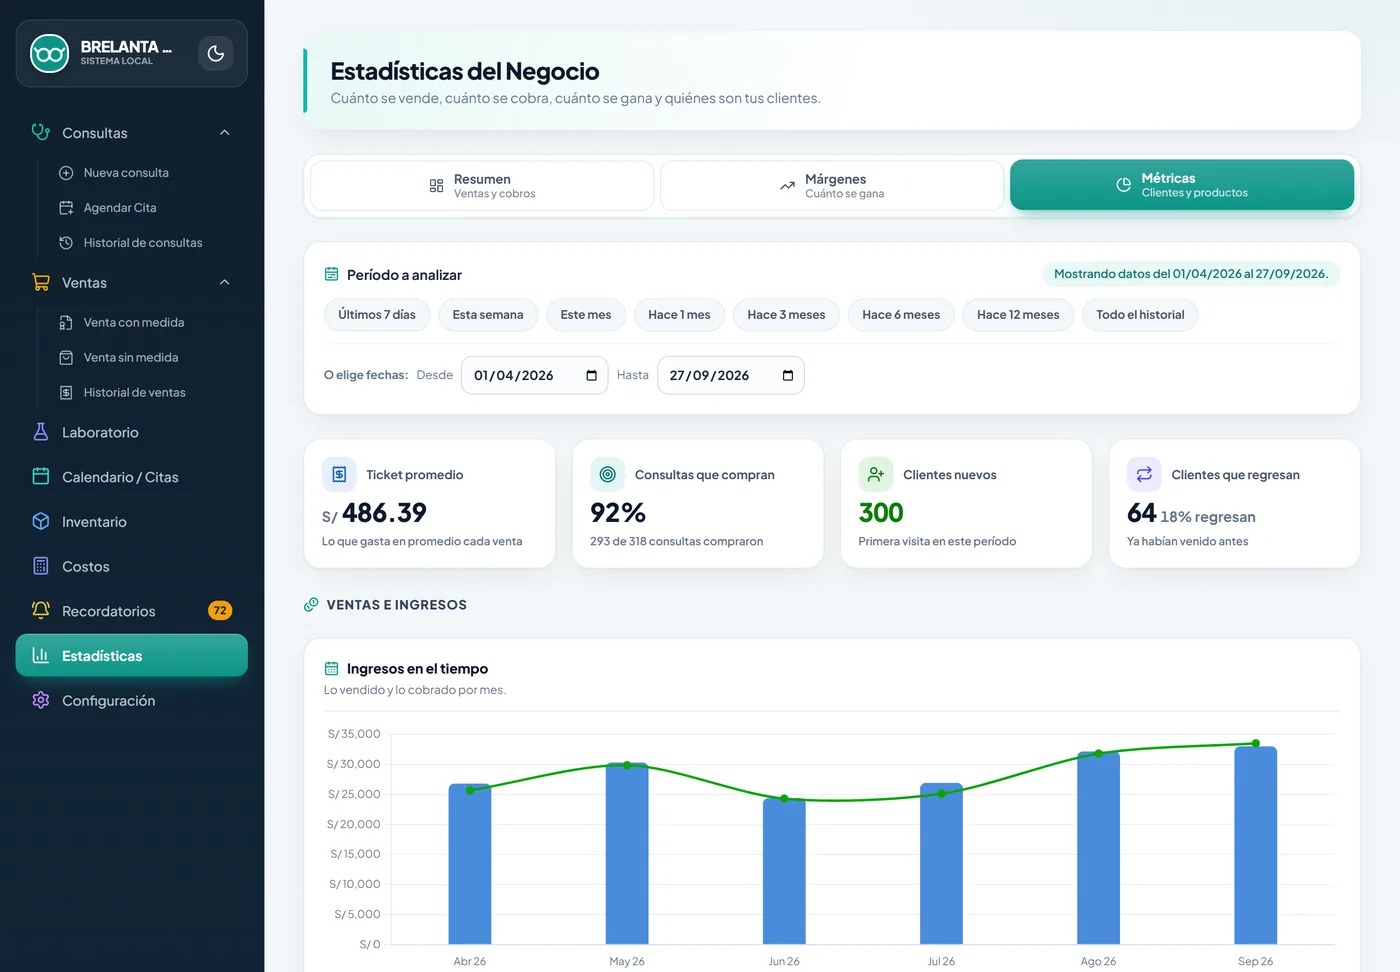Open Costos page
This screenshot has width=1400, height=972.
(132, 566)
